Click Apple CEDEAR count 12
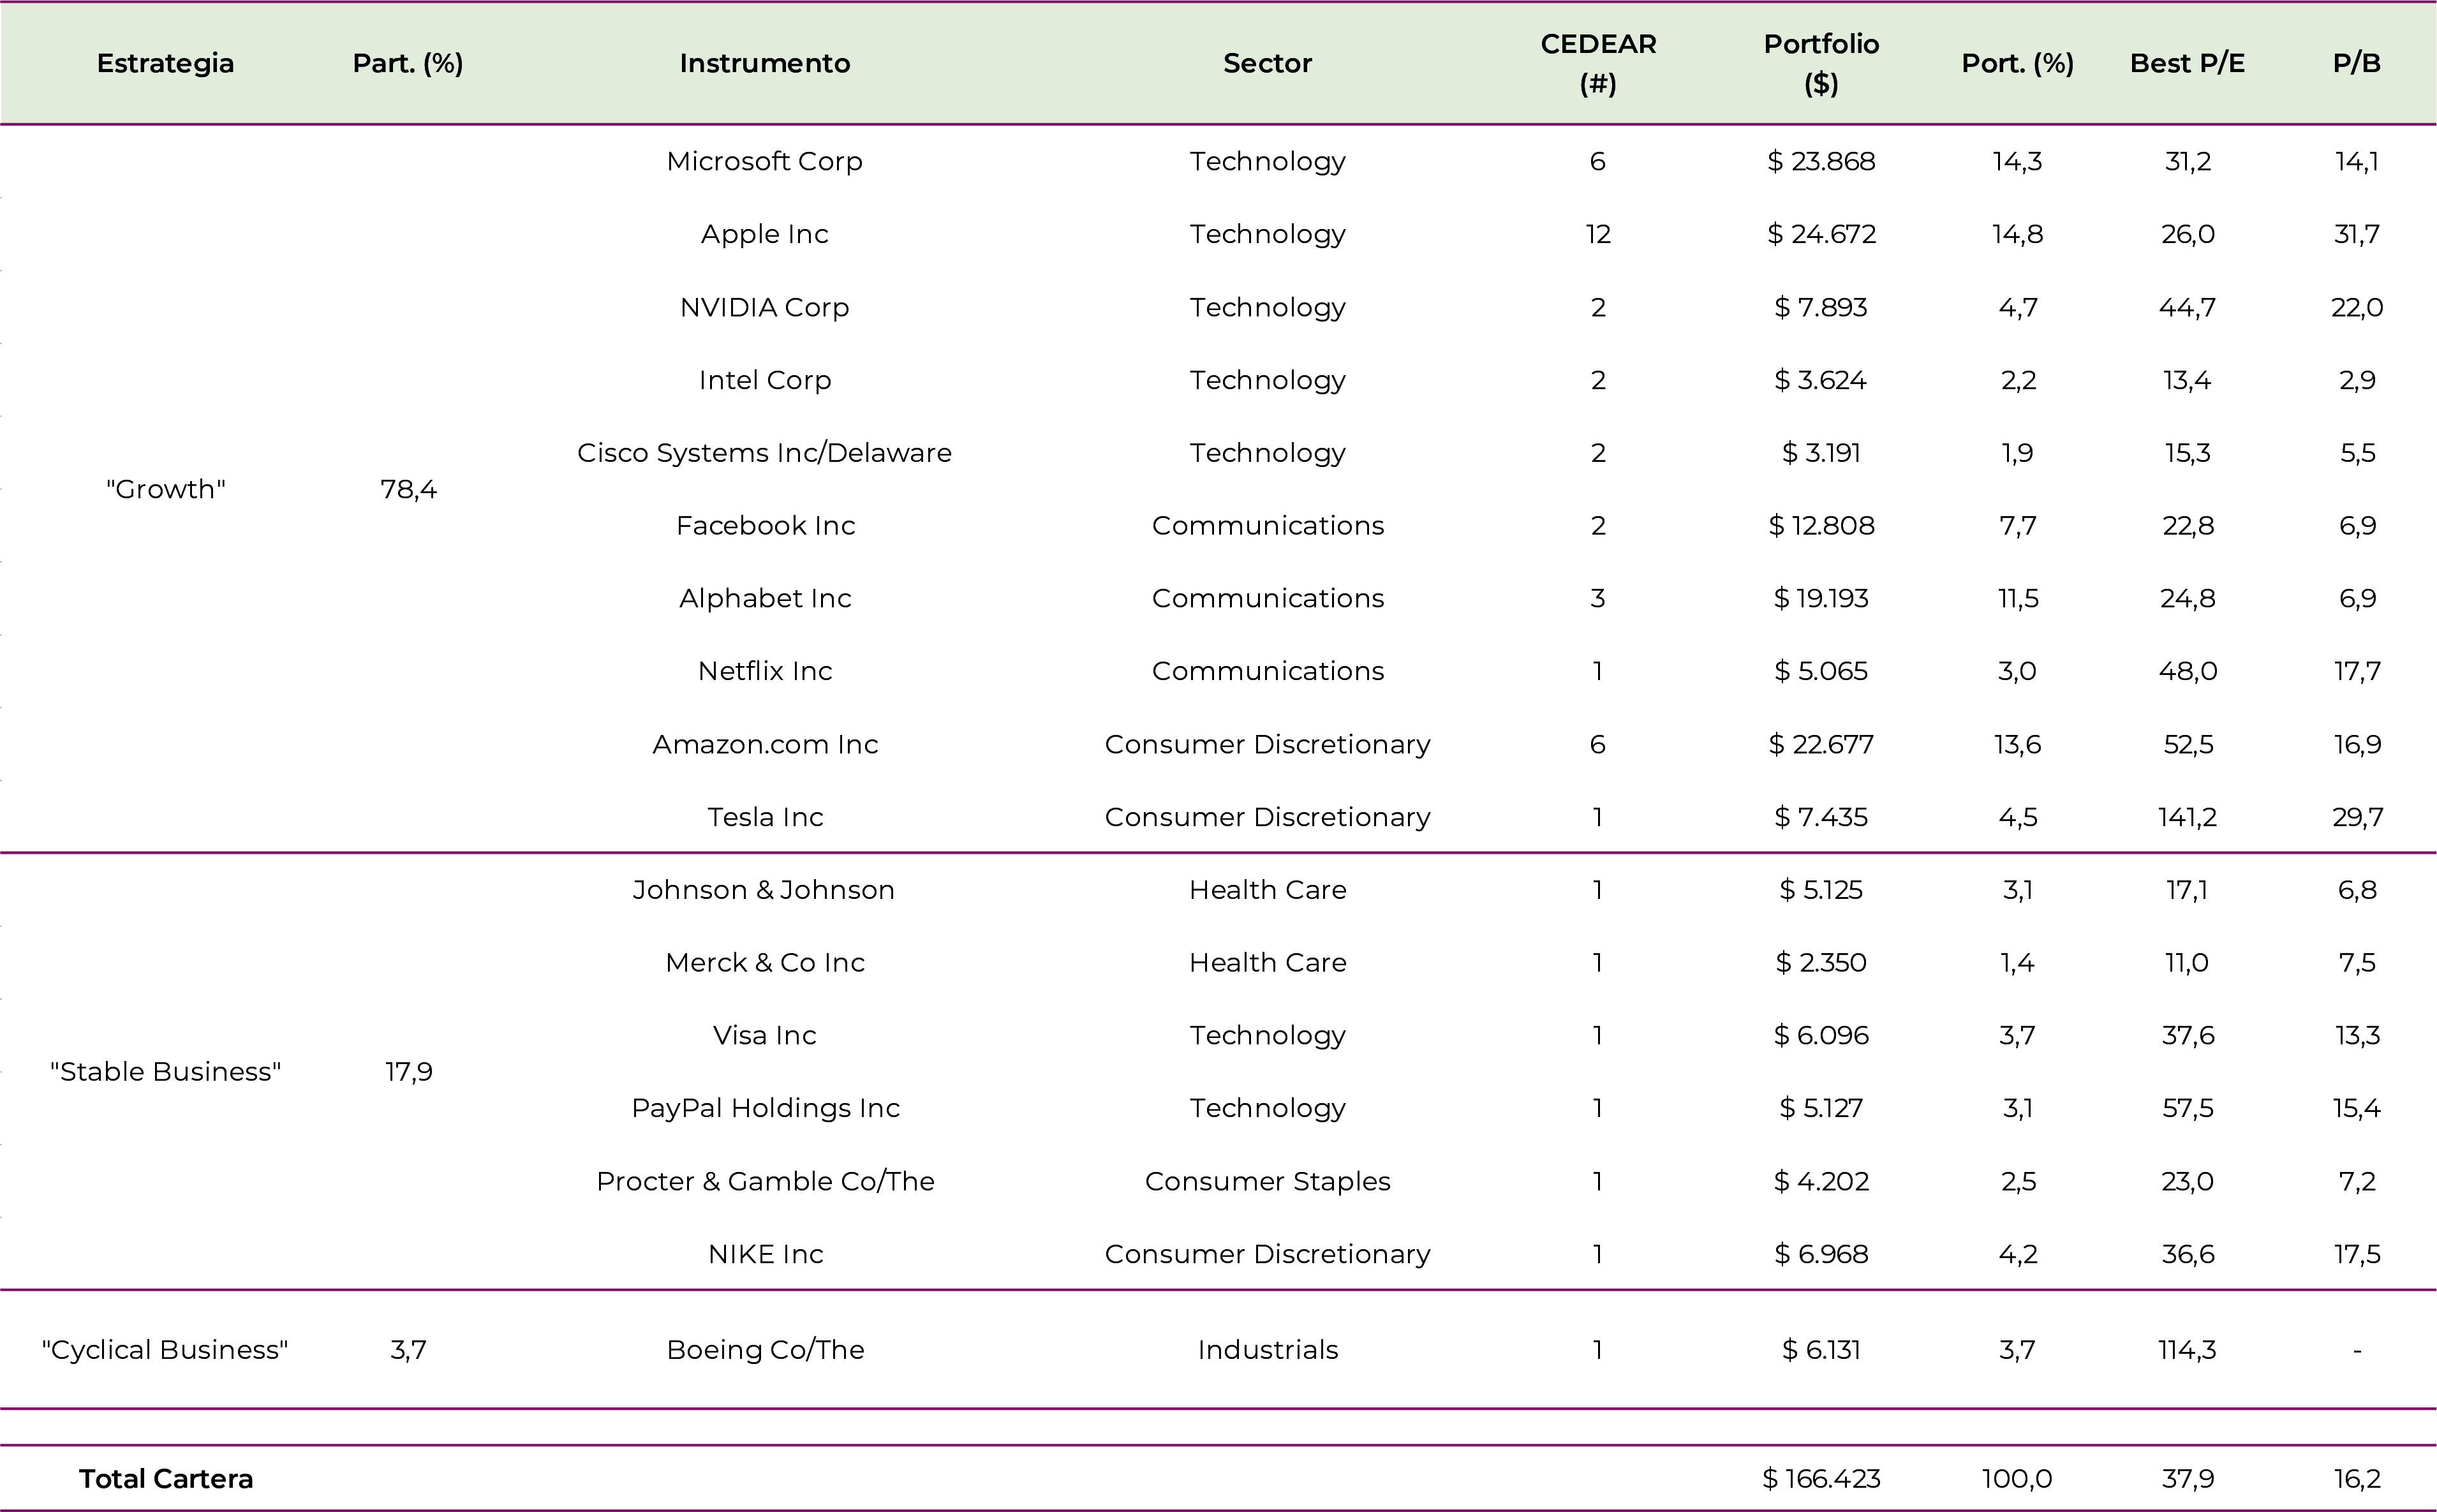The height and width of the screenshot is (1512, 2437). pos(1598,234)
